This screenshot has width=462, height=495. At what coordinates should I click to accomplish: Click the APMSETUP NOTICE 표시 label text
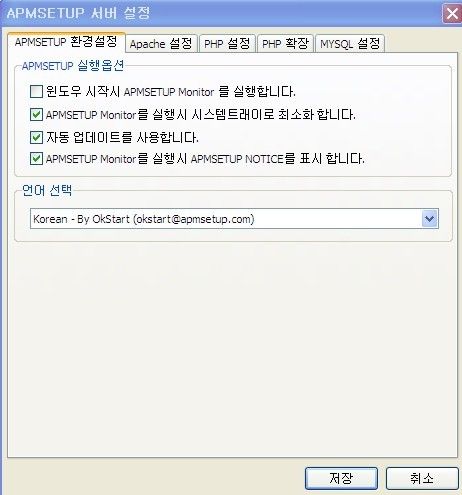[205, 159]
